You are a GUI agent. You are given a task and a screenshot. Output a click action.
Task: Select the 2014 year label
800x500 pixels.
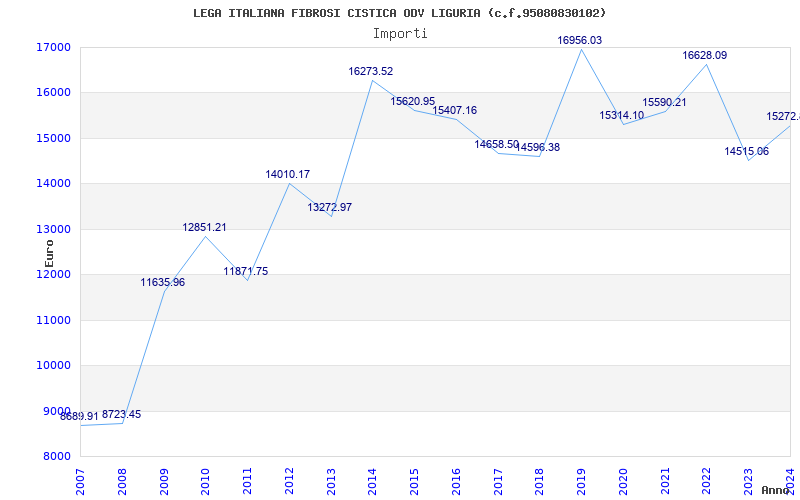372,482
